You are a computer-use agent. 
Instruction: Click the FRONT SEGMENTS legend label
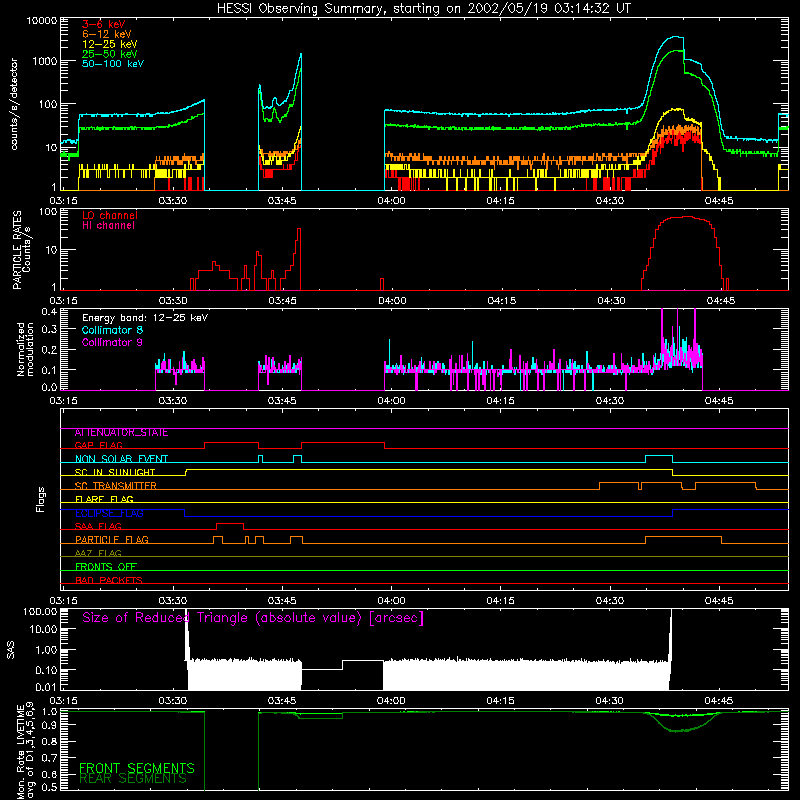(137, 768)
